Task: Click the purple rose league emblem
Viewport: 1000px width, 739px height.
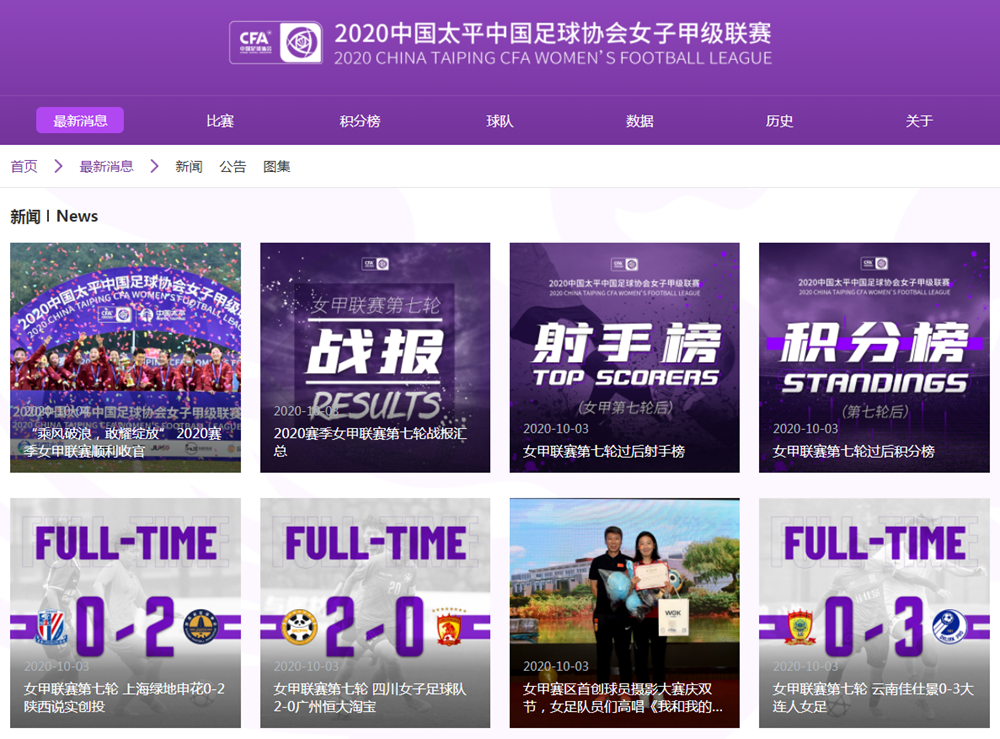Action: pyautogui.click(x=300, y=43)
